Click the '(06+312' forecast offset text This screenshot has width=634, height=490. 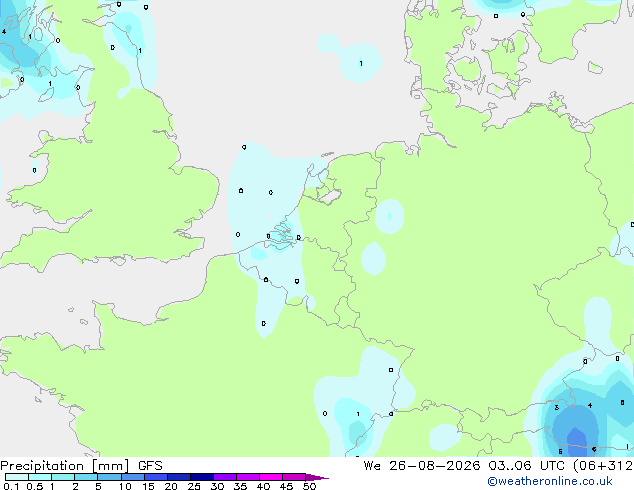point(603,466)
